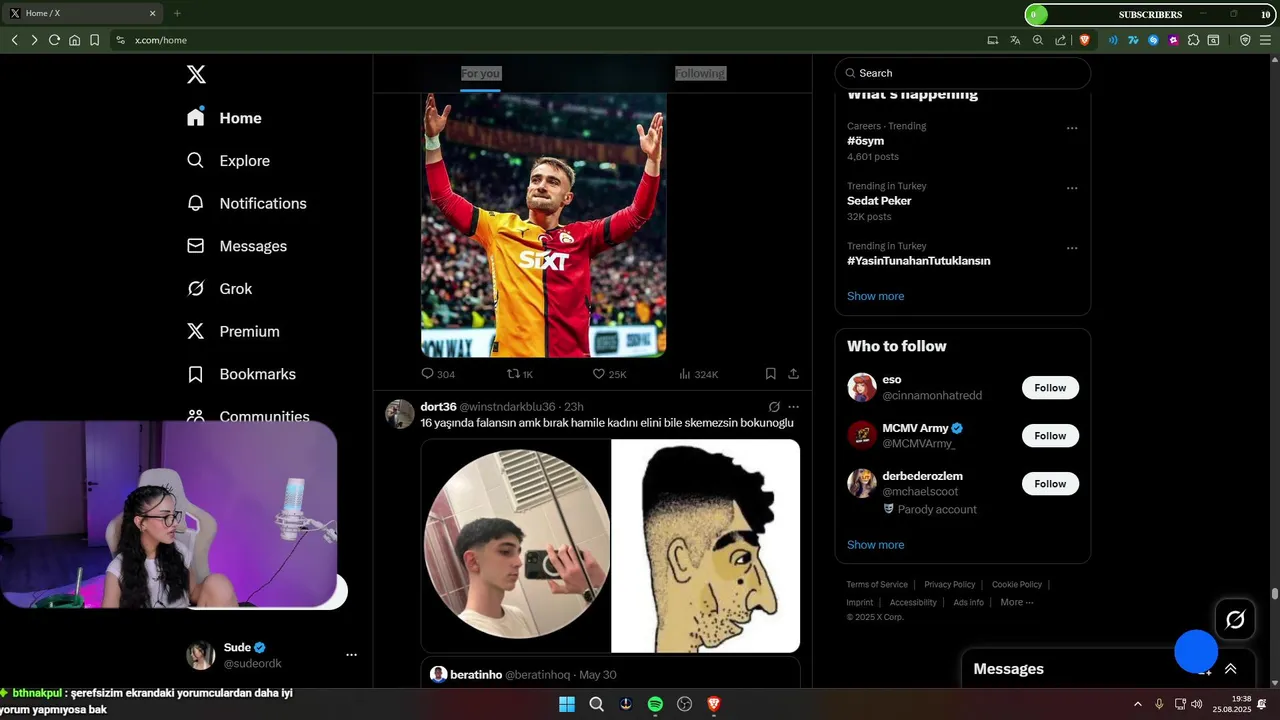Bookmark the Galatasaray player post
Image resolution: width=1280 pixels, height=720 pixels.
click(x=770, y=374)
